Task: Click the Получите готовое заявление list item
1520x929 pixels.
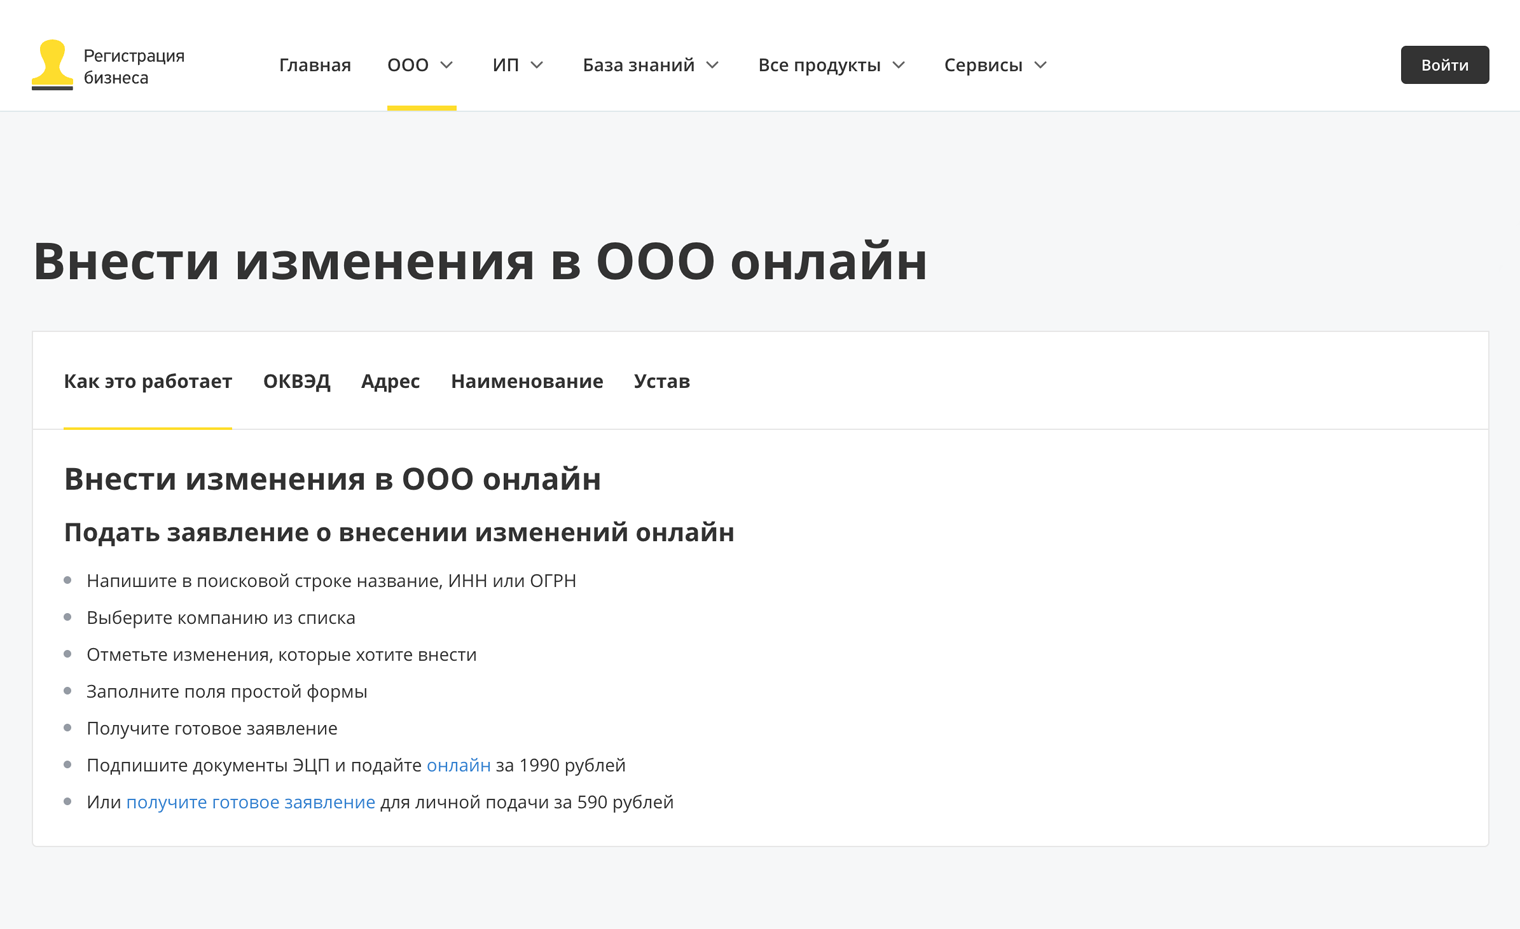Action: (212, 729)
